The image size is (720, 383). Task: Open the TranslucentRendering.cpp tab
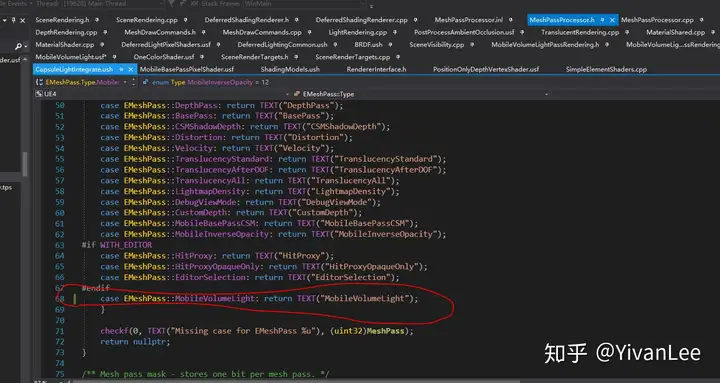tap(580, 33)
